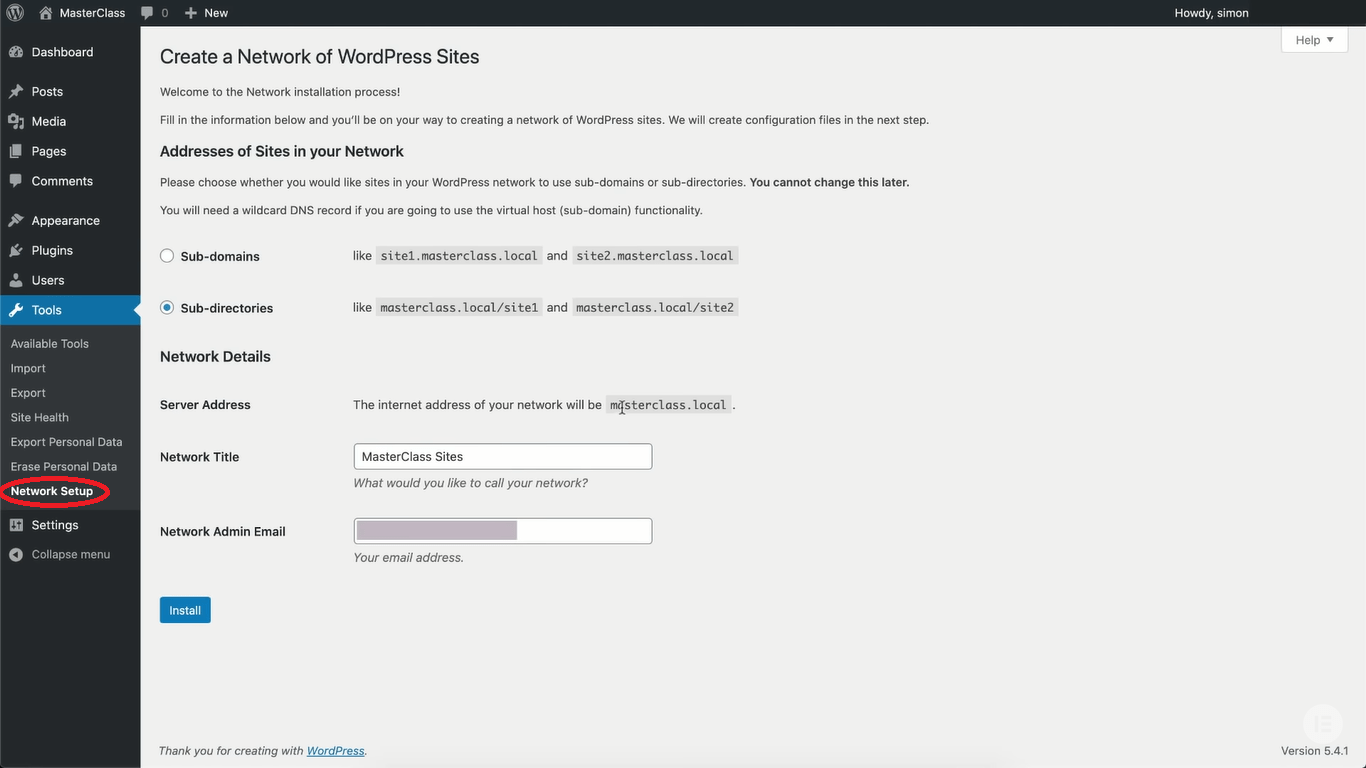Open the MasterClass home icon
This screenshot has width=1366, height=768.
[45, 13]
